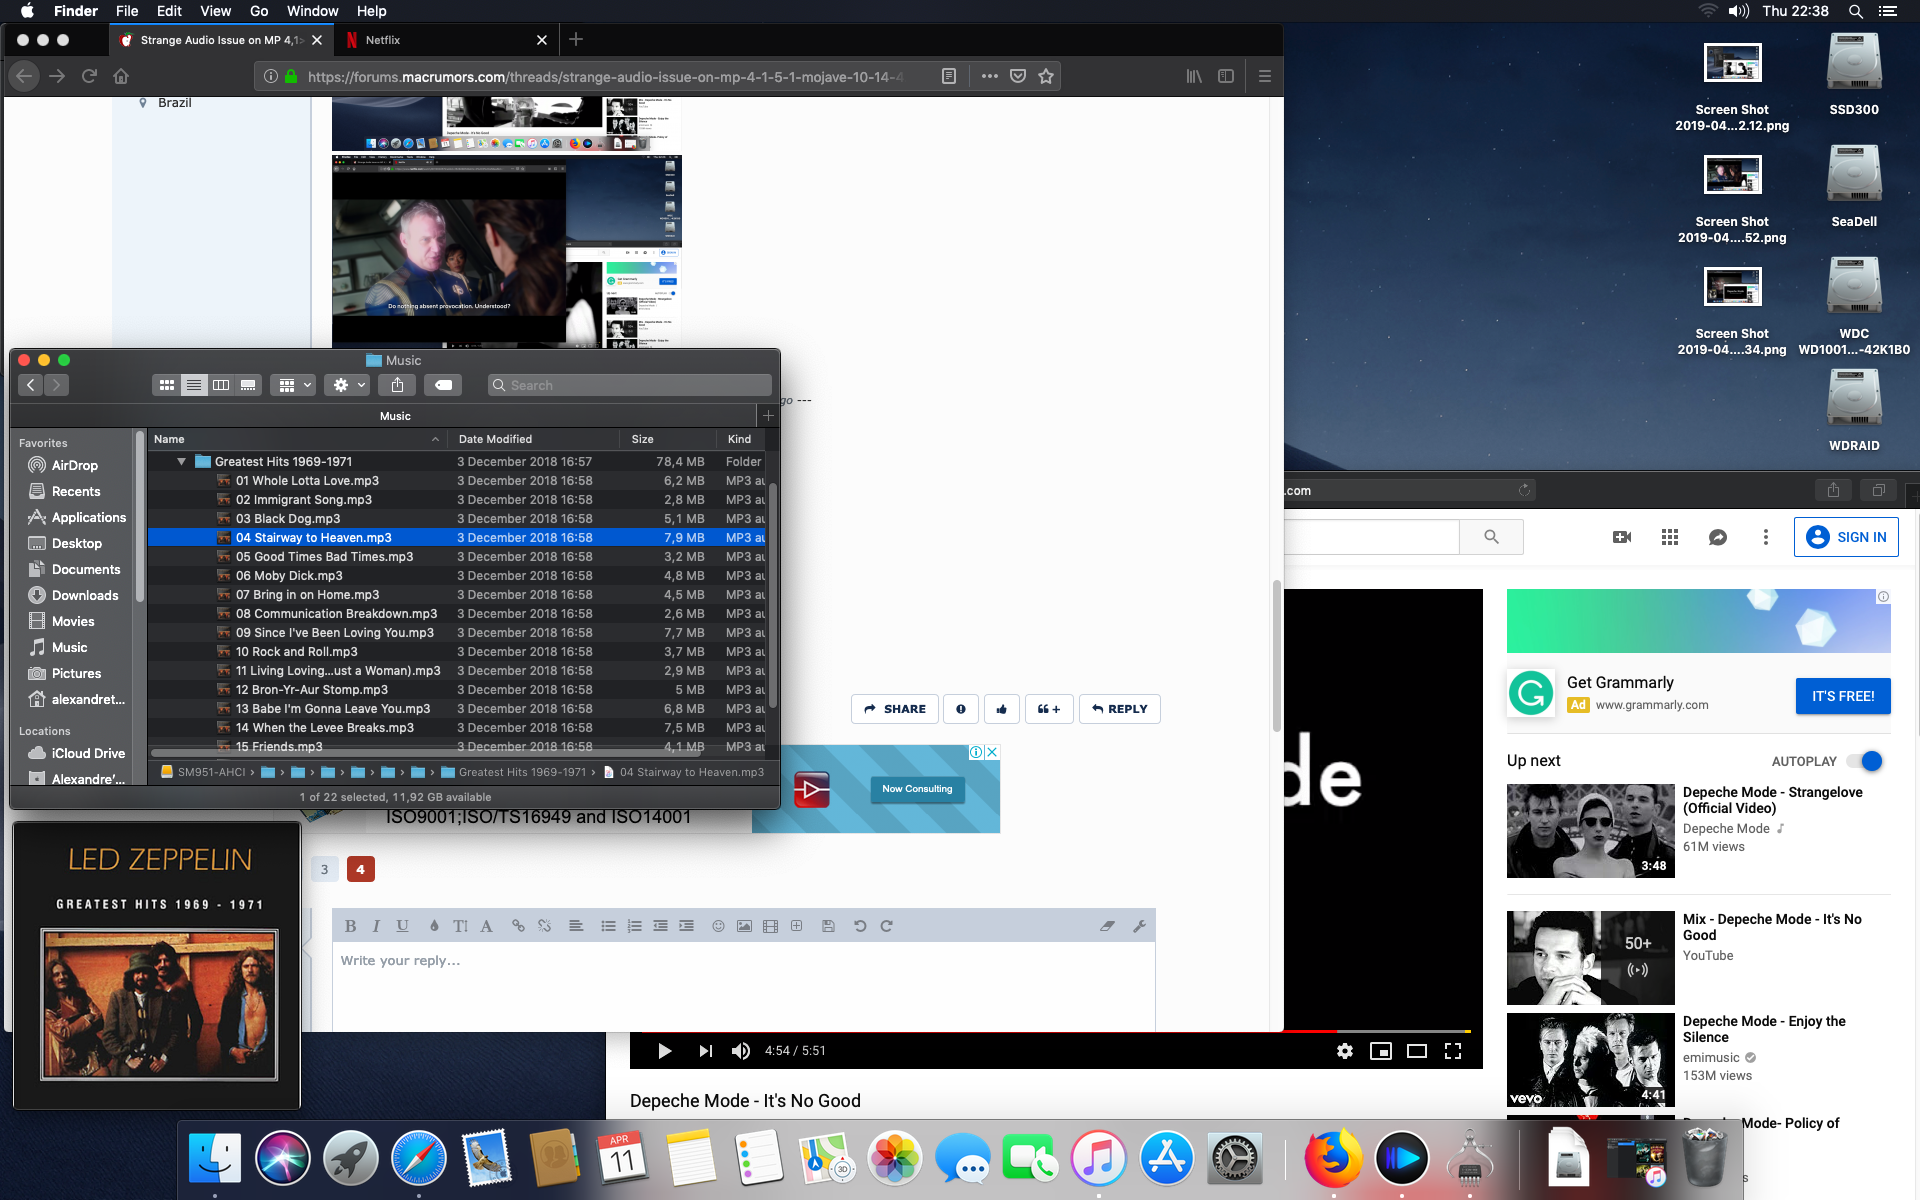Toggle Finder list view button
1920x1200 pixels.
pos(194,385)
